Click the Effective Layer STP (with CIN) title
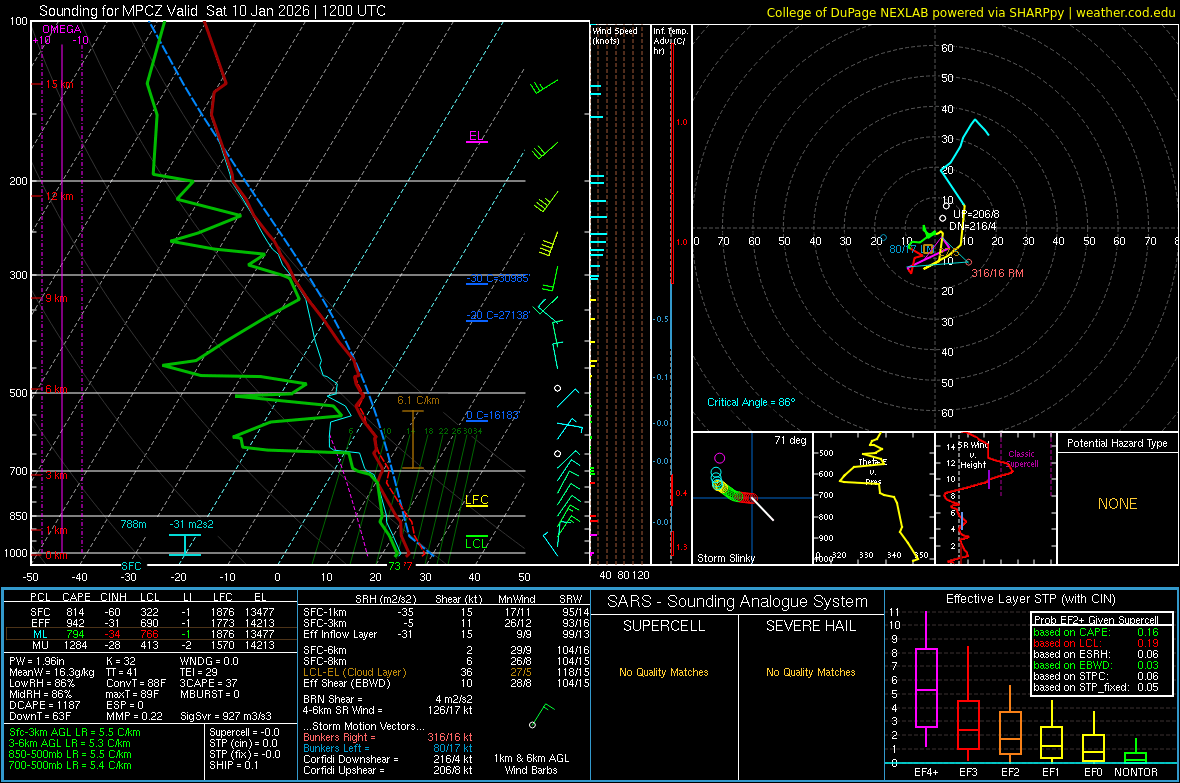The height and width of the screenshot is (783, 1180). 1030,599
